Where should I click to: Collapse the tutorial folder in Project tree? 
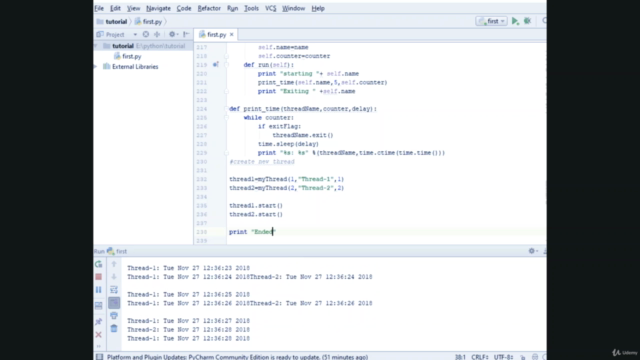point(96,46)
